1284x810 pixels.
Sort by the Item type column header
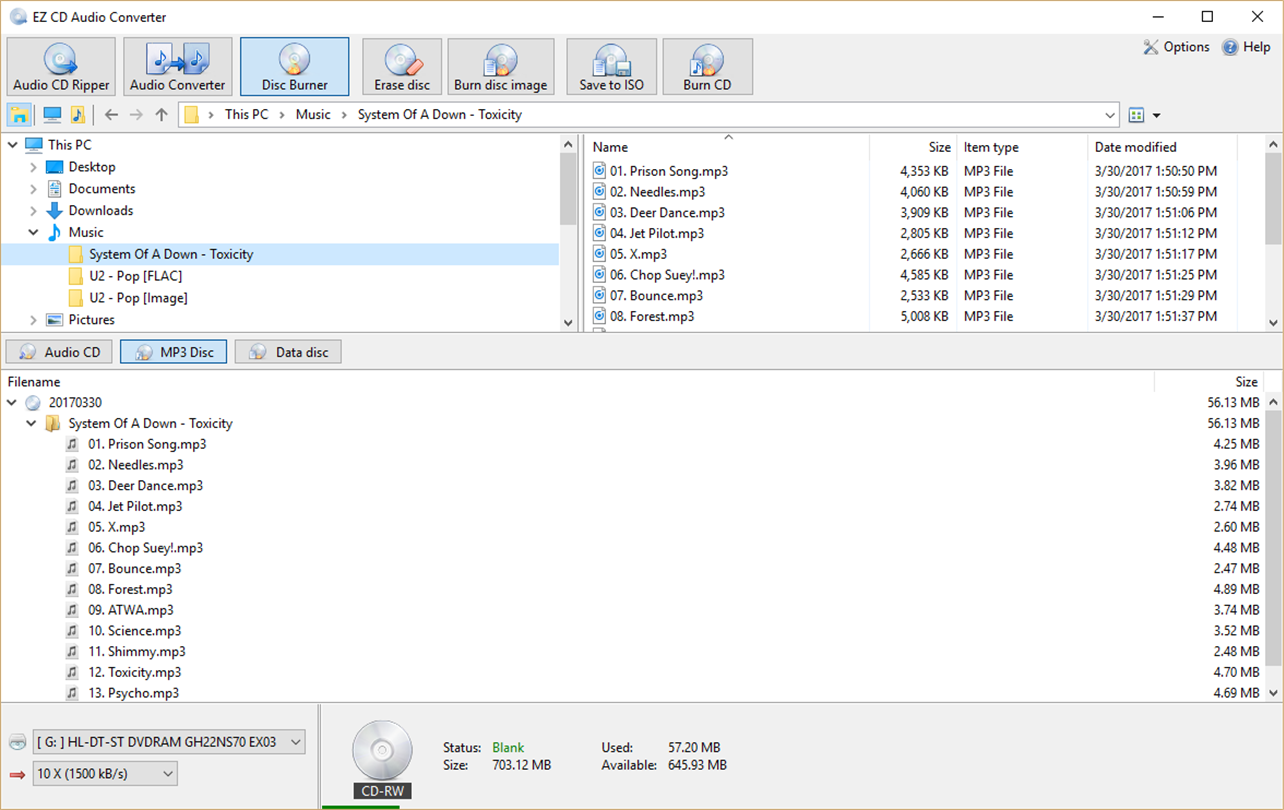click(1022, 147)
